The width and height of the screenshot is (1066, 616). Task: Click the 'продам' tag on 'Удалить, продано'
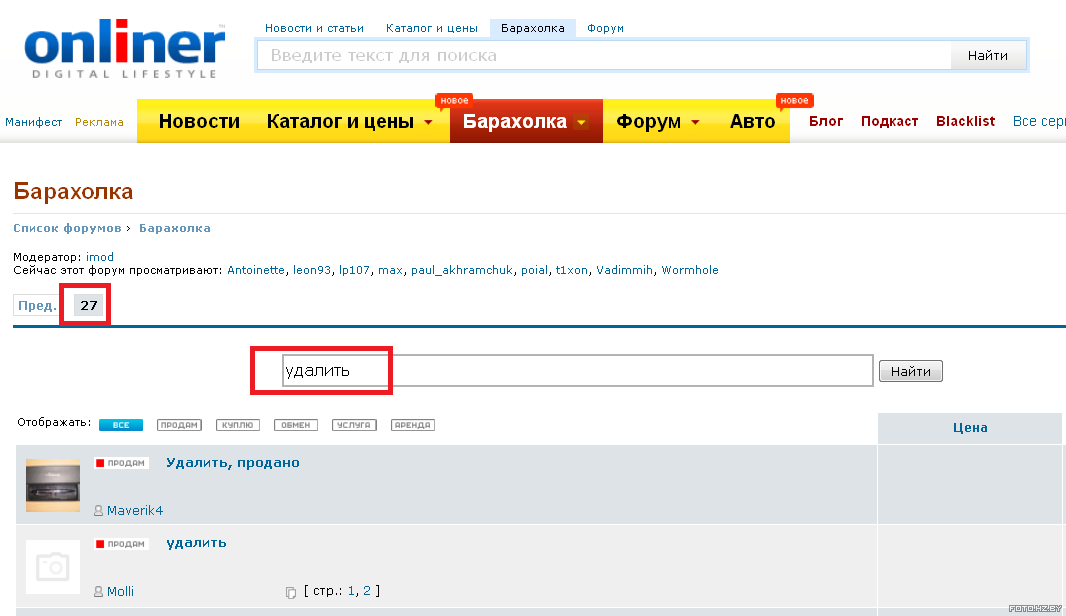pyautogui.click(x=121, y=463)
